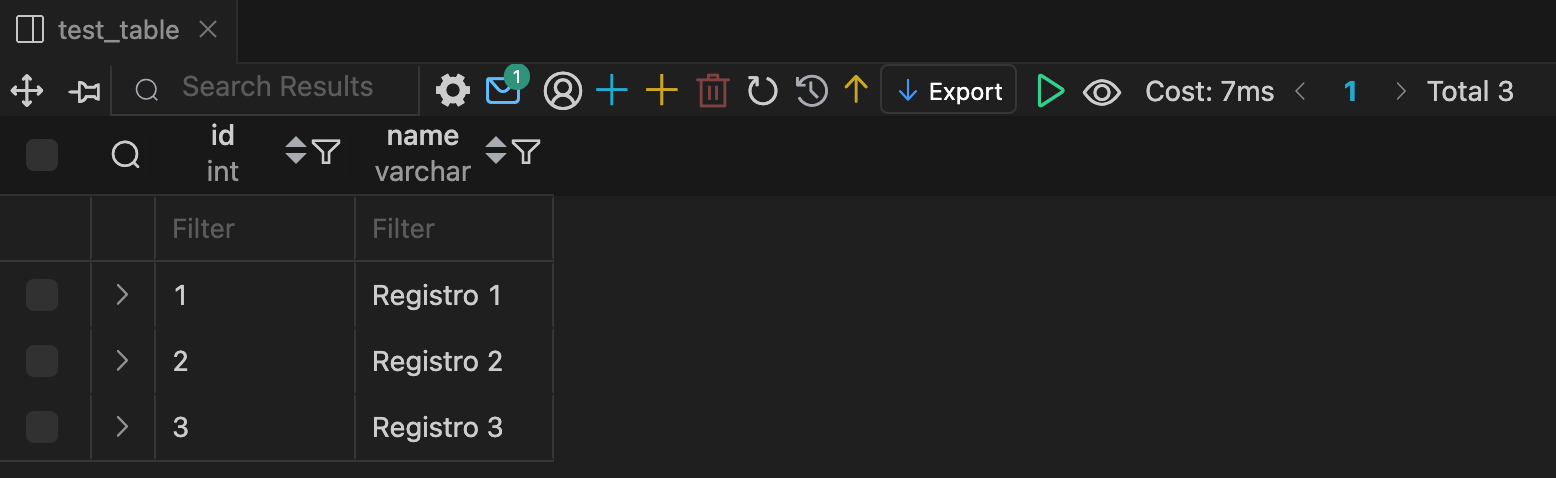Select the test_table tab
1556x478 pixels.
(x=118, y=30)
